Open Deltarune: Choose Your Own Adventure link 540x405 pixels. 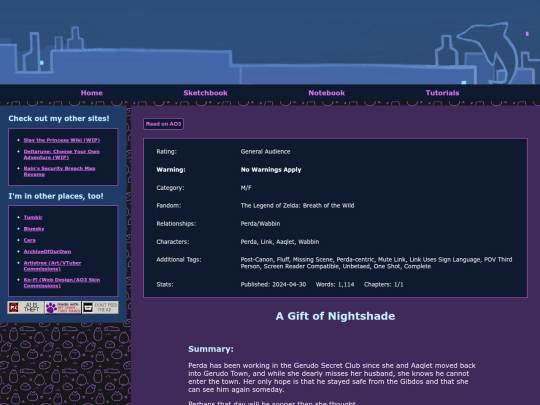(x=62, y=154)
